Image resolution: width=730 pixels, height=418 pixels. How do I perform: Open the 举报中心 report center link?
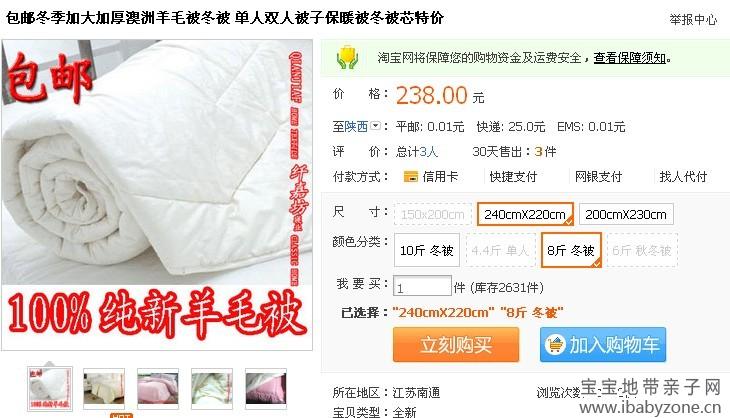click(693, 19)
